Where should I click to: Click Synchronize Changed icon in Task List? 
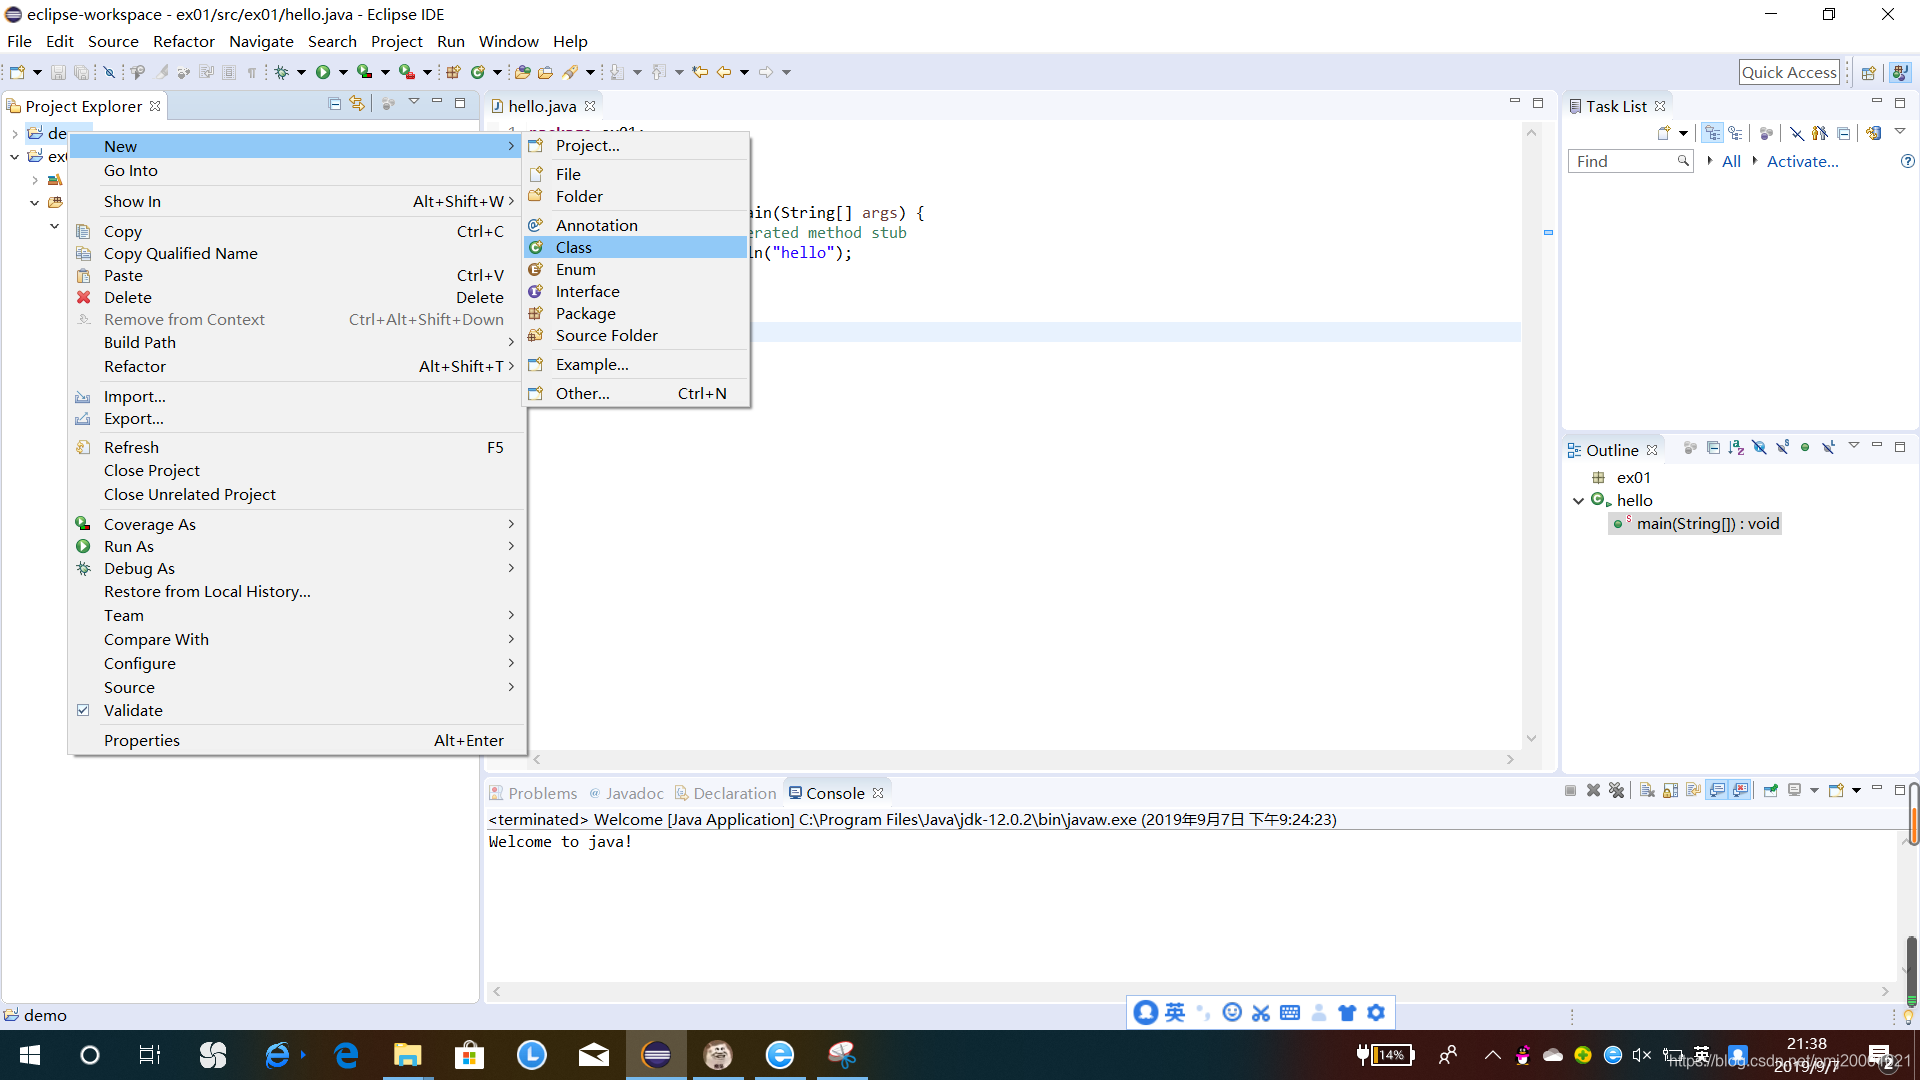[1873, 133]
